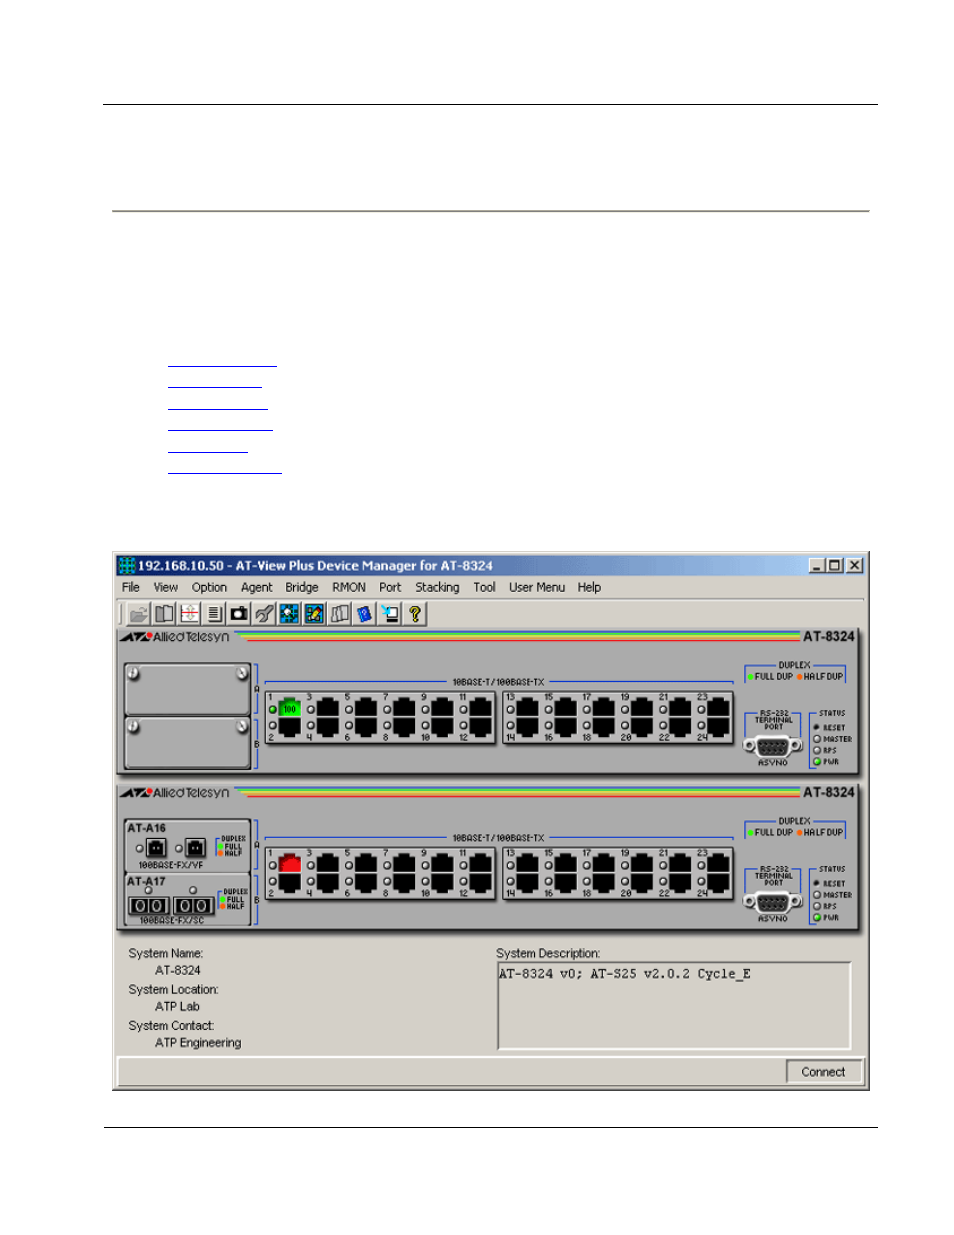Open the Bridge menu

coord(302,588)
